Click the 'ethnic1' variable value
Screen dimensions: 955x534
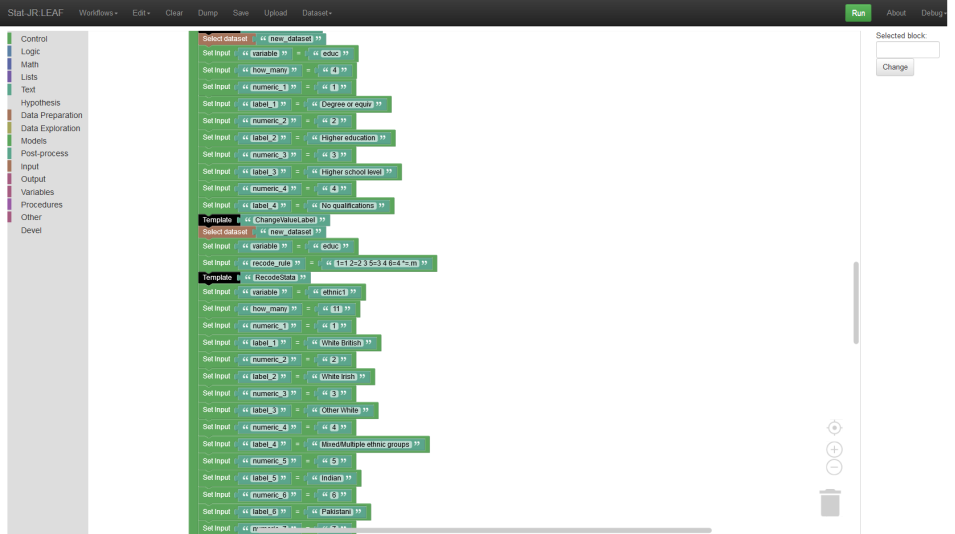point(334,292)
